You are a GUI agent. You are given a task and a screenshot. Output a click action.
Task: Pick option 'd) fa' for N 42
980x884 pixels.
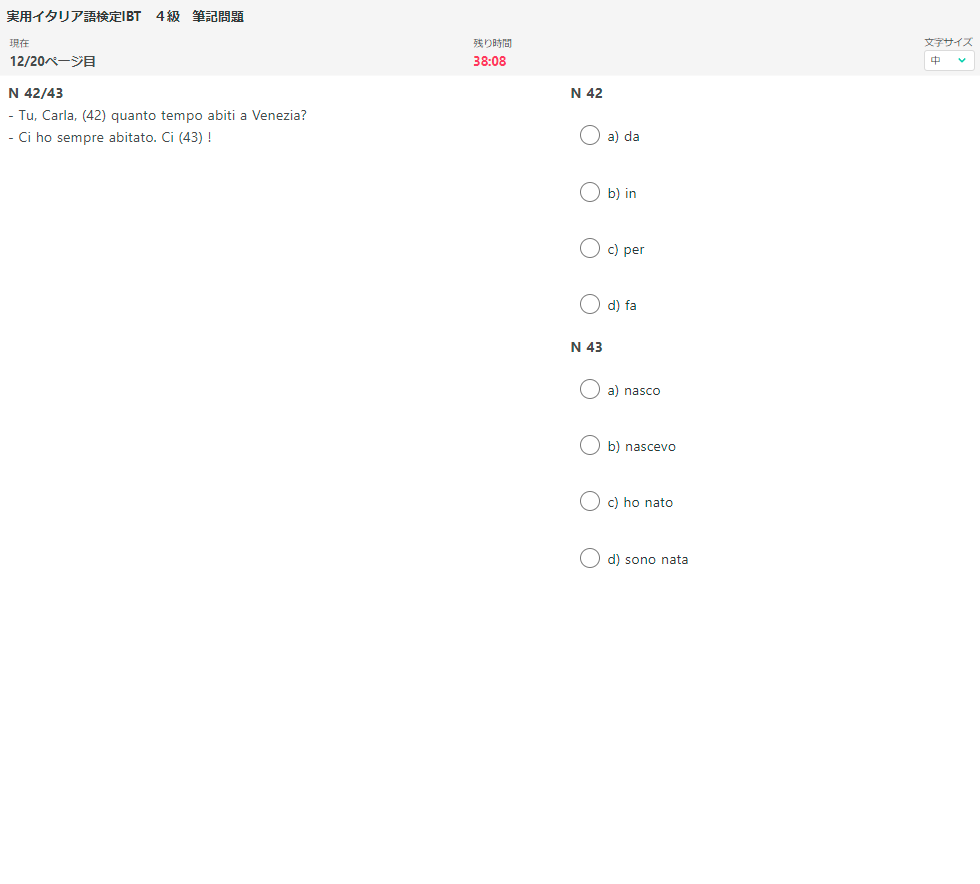589,304
